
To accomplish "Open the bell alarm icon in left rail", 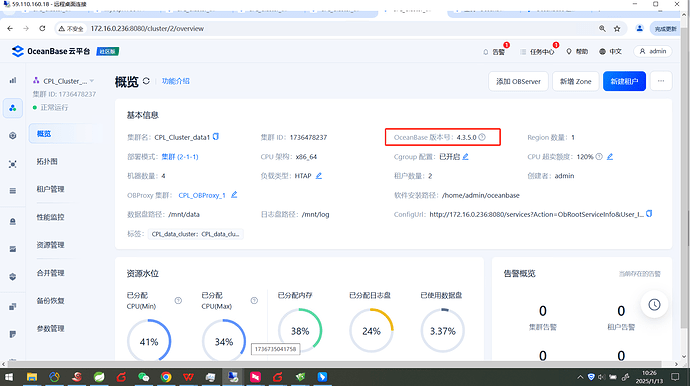I will 13,221.
